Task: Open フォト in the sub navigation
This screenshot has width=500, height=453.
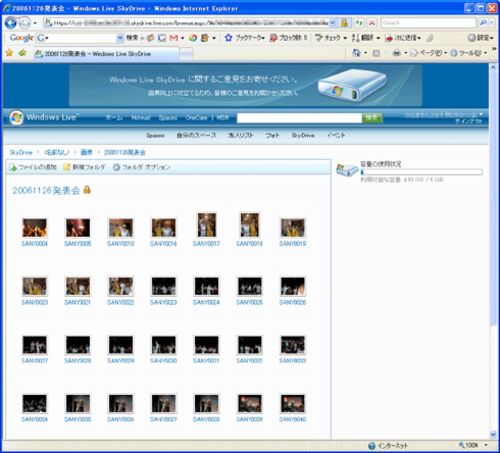Action: coord(272,135)
